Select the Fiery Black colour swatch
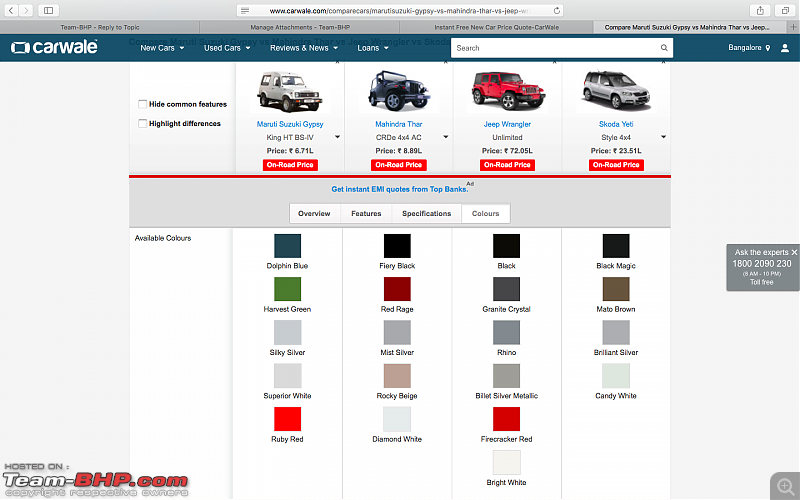This screenshot has width=800, height=500. 397,246
